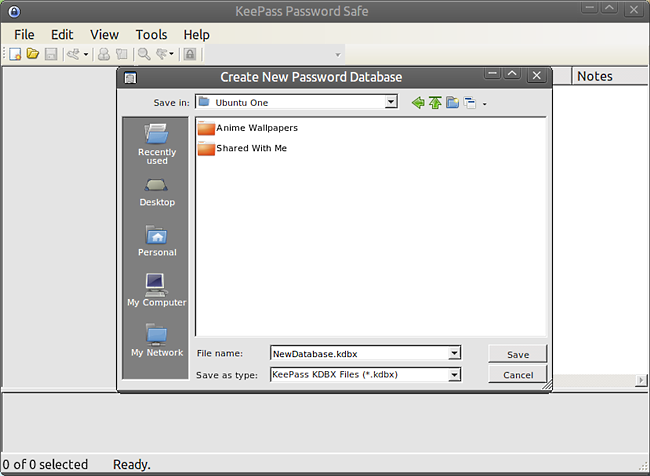Screen dimensions: 650x476
Task: Select My Network in places sidebar
Action: click(157, 340)
